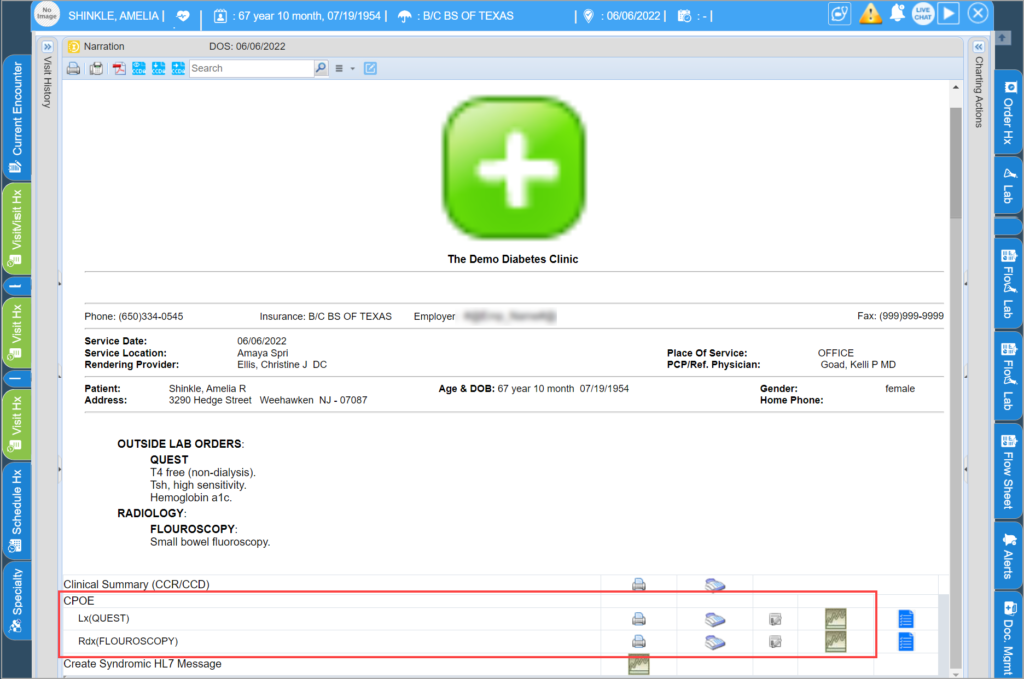Click the patient No Image avatar
Screen dimensions: 1024x679
pyautogui.click(x=46, y=14)
